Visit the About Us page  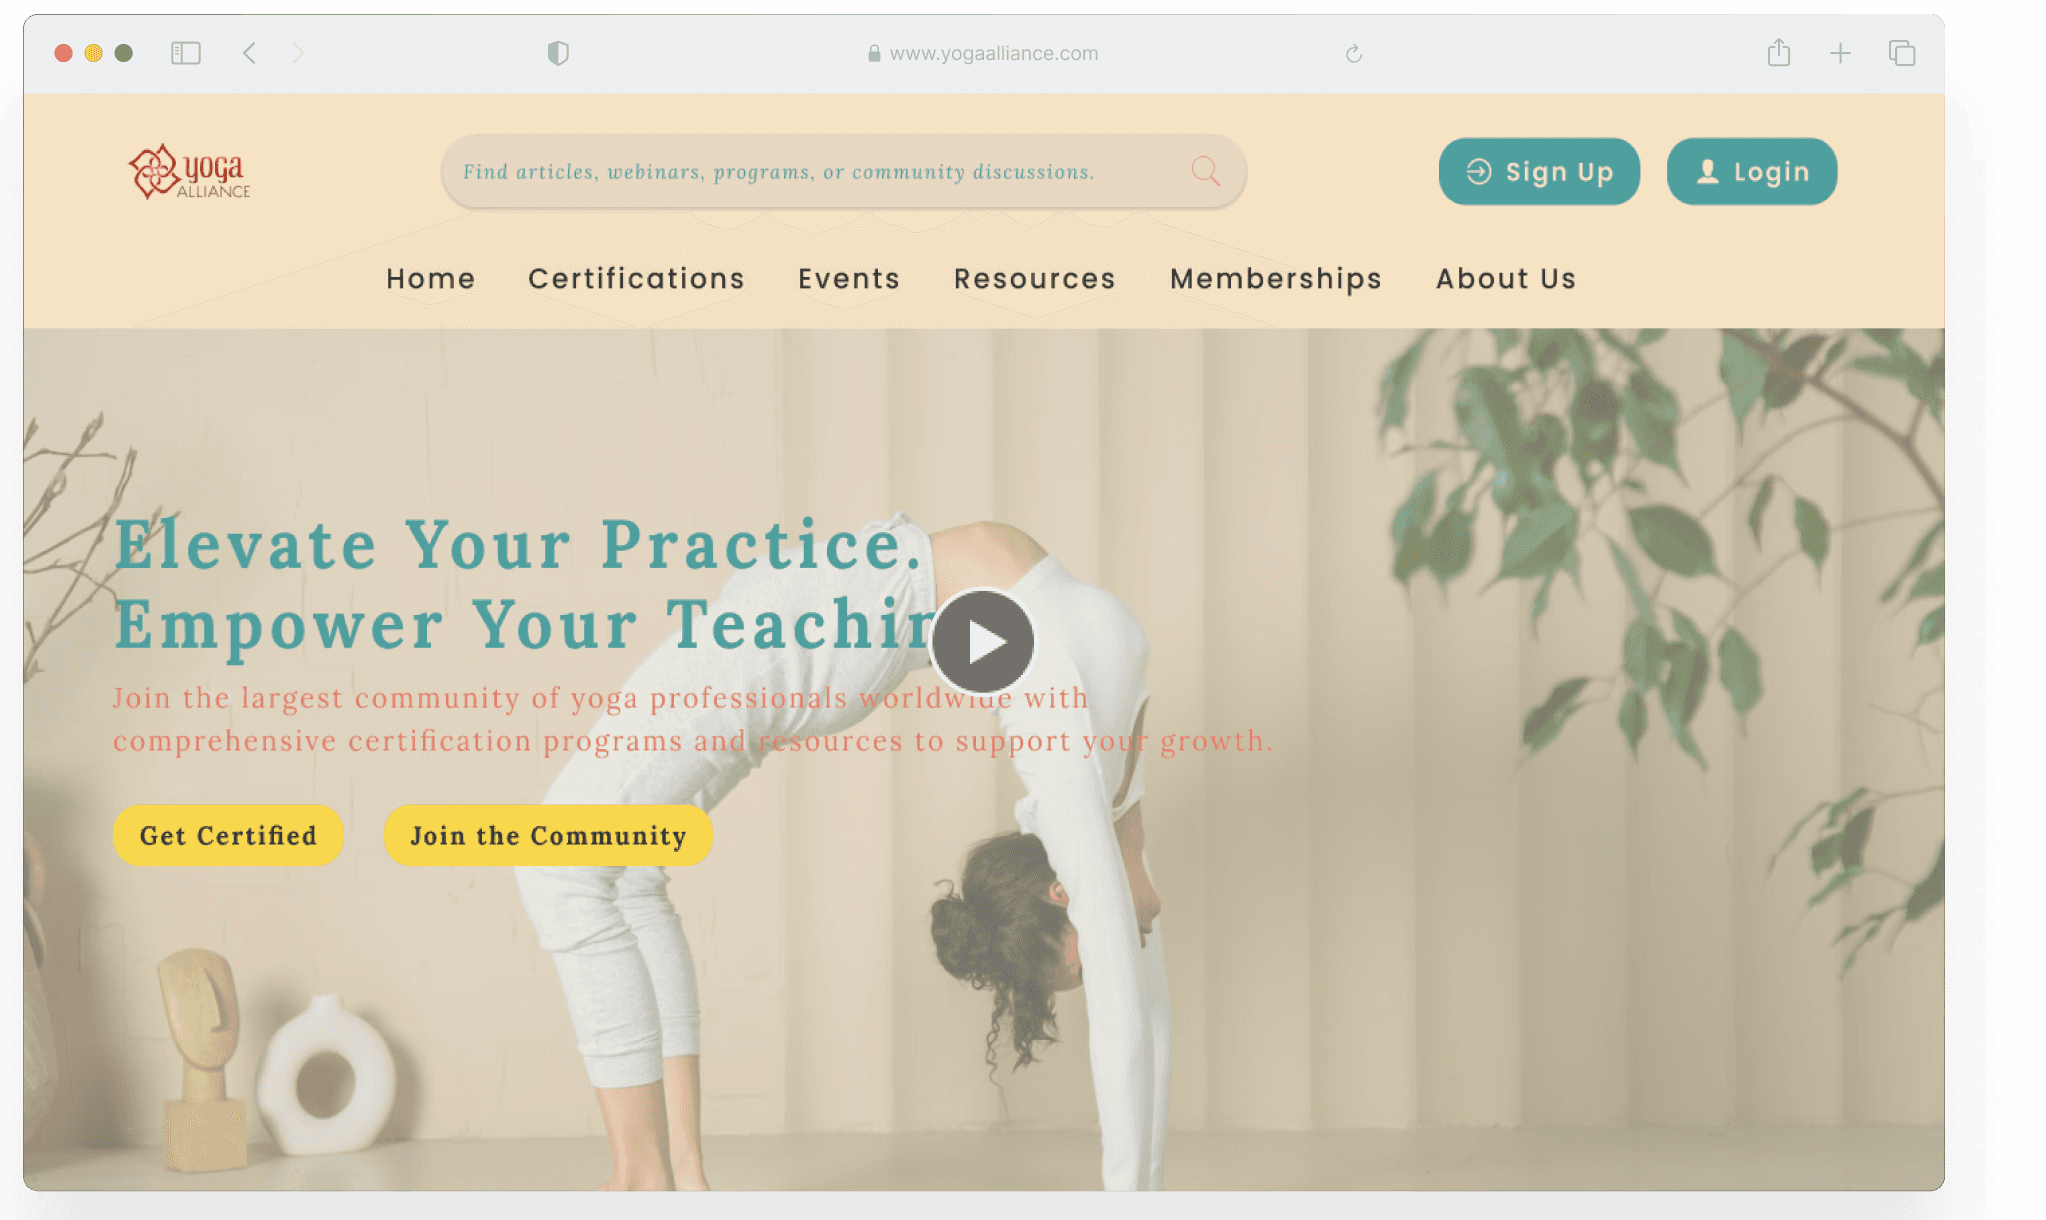(x=1506, y=278)
